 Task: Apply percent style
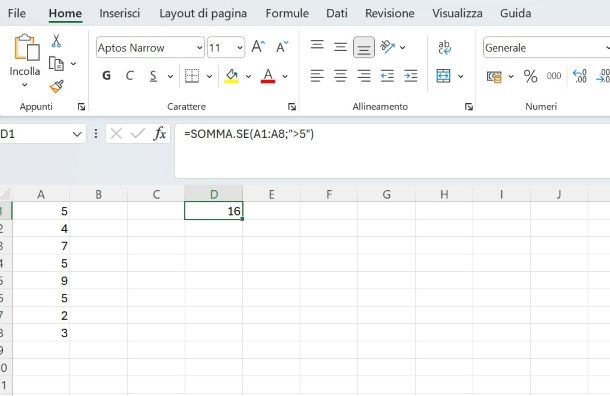(x=530, y=76)
